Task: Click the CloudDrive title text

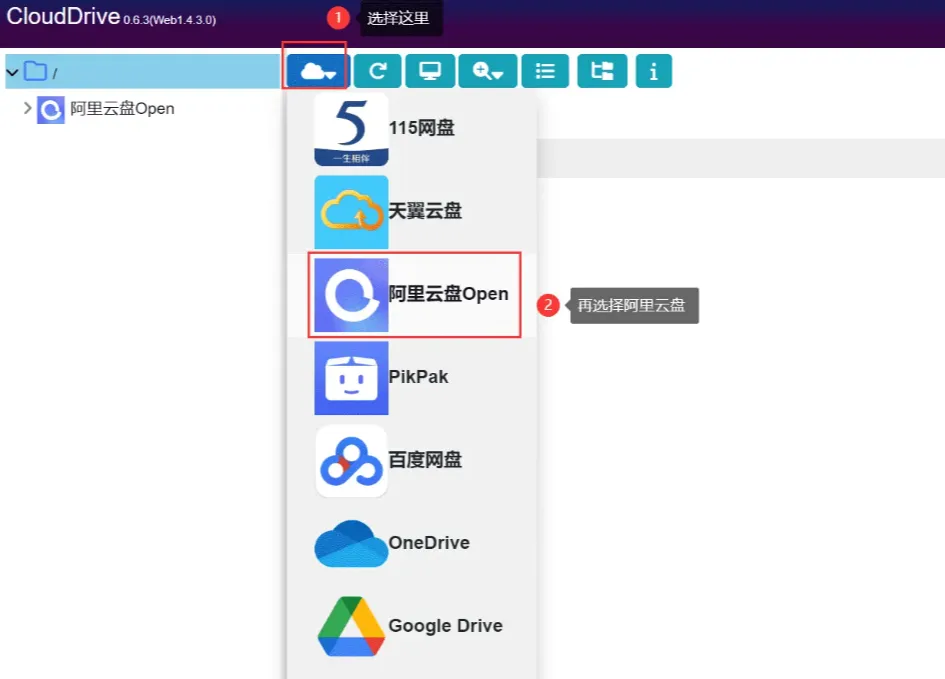Action: point(63,16)
